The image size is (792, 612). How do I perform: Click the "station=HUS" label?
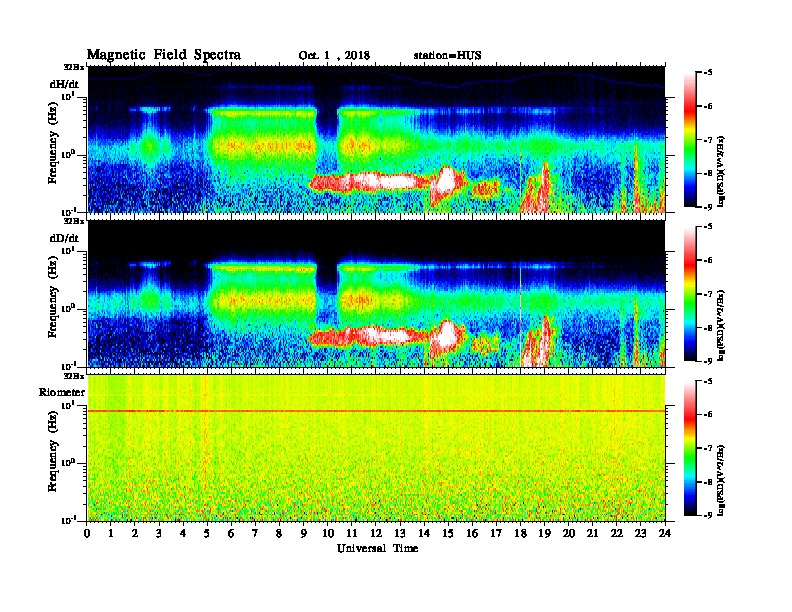447,56
